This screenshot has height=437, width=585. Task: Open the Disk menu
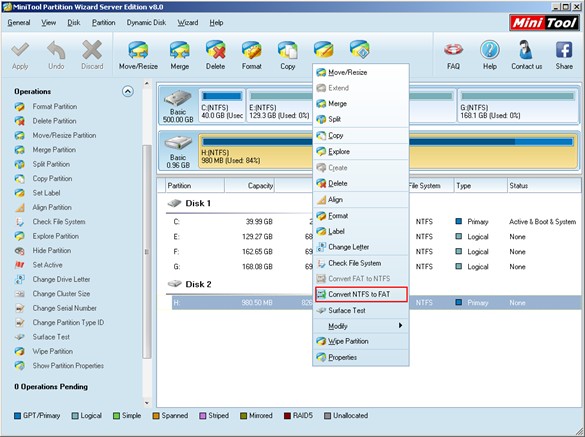(73, 23)
